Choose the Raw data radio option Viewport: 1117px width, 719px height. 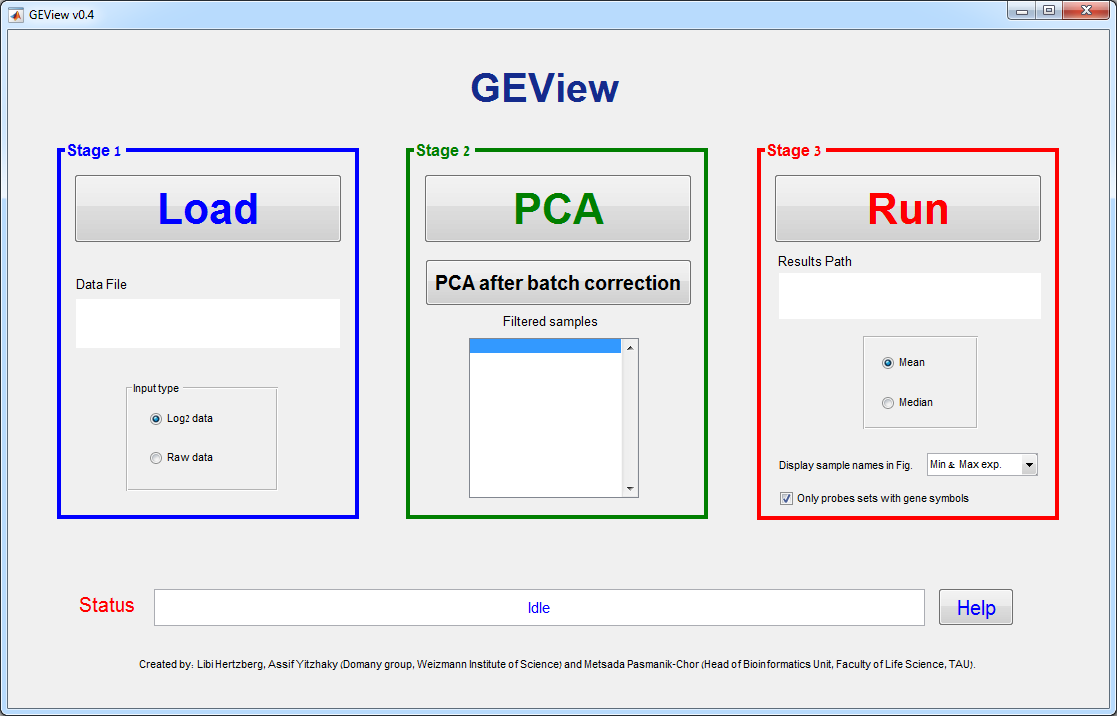[x=156, y=458]
